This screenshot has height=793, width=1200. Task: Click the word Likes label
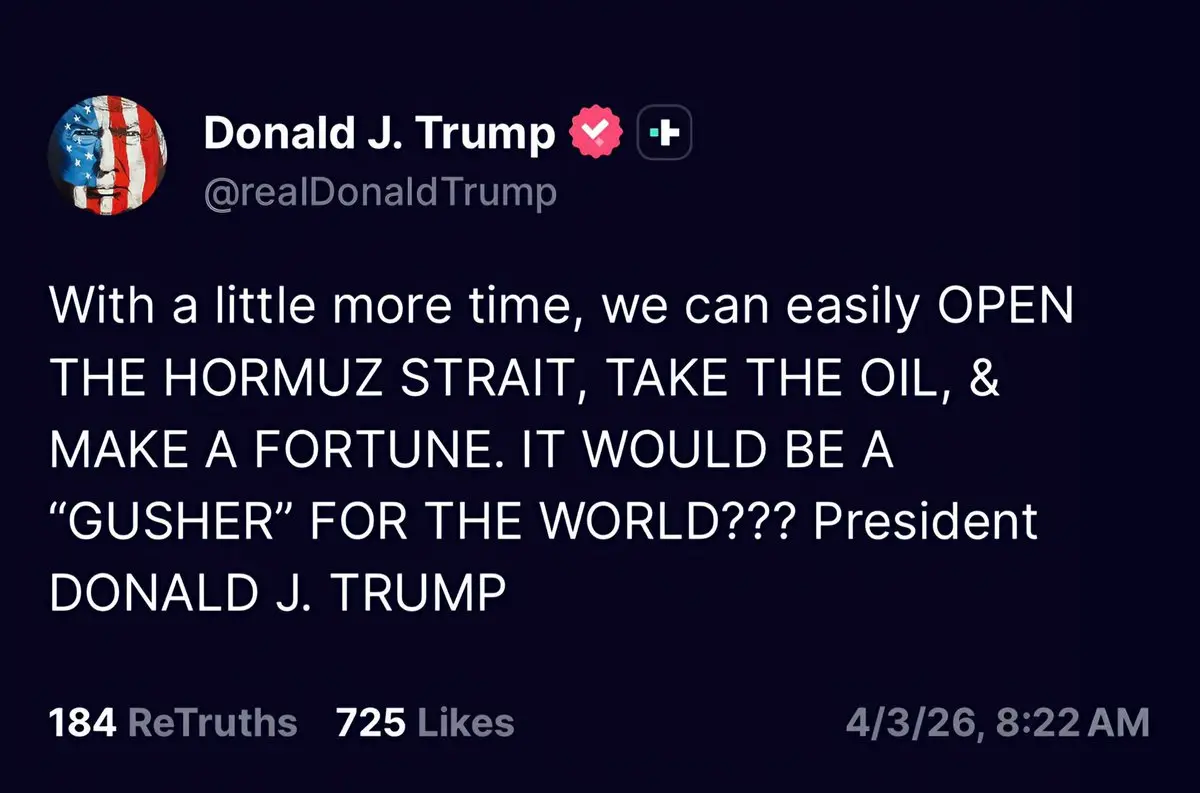(x=464, y=722)
